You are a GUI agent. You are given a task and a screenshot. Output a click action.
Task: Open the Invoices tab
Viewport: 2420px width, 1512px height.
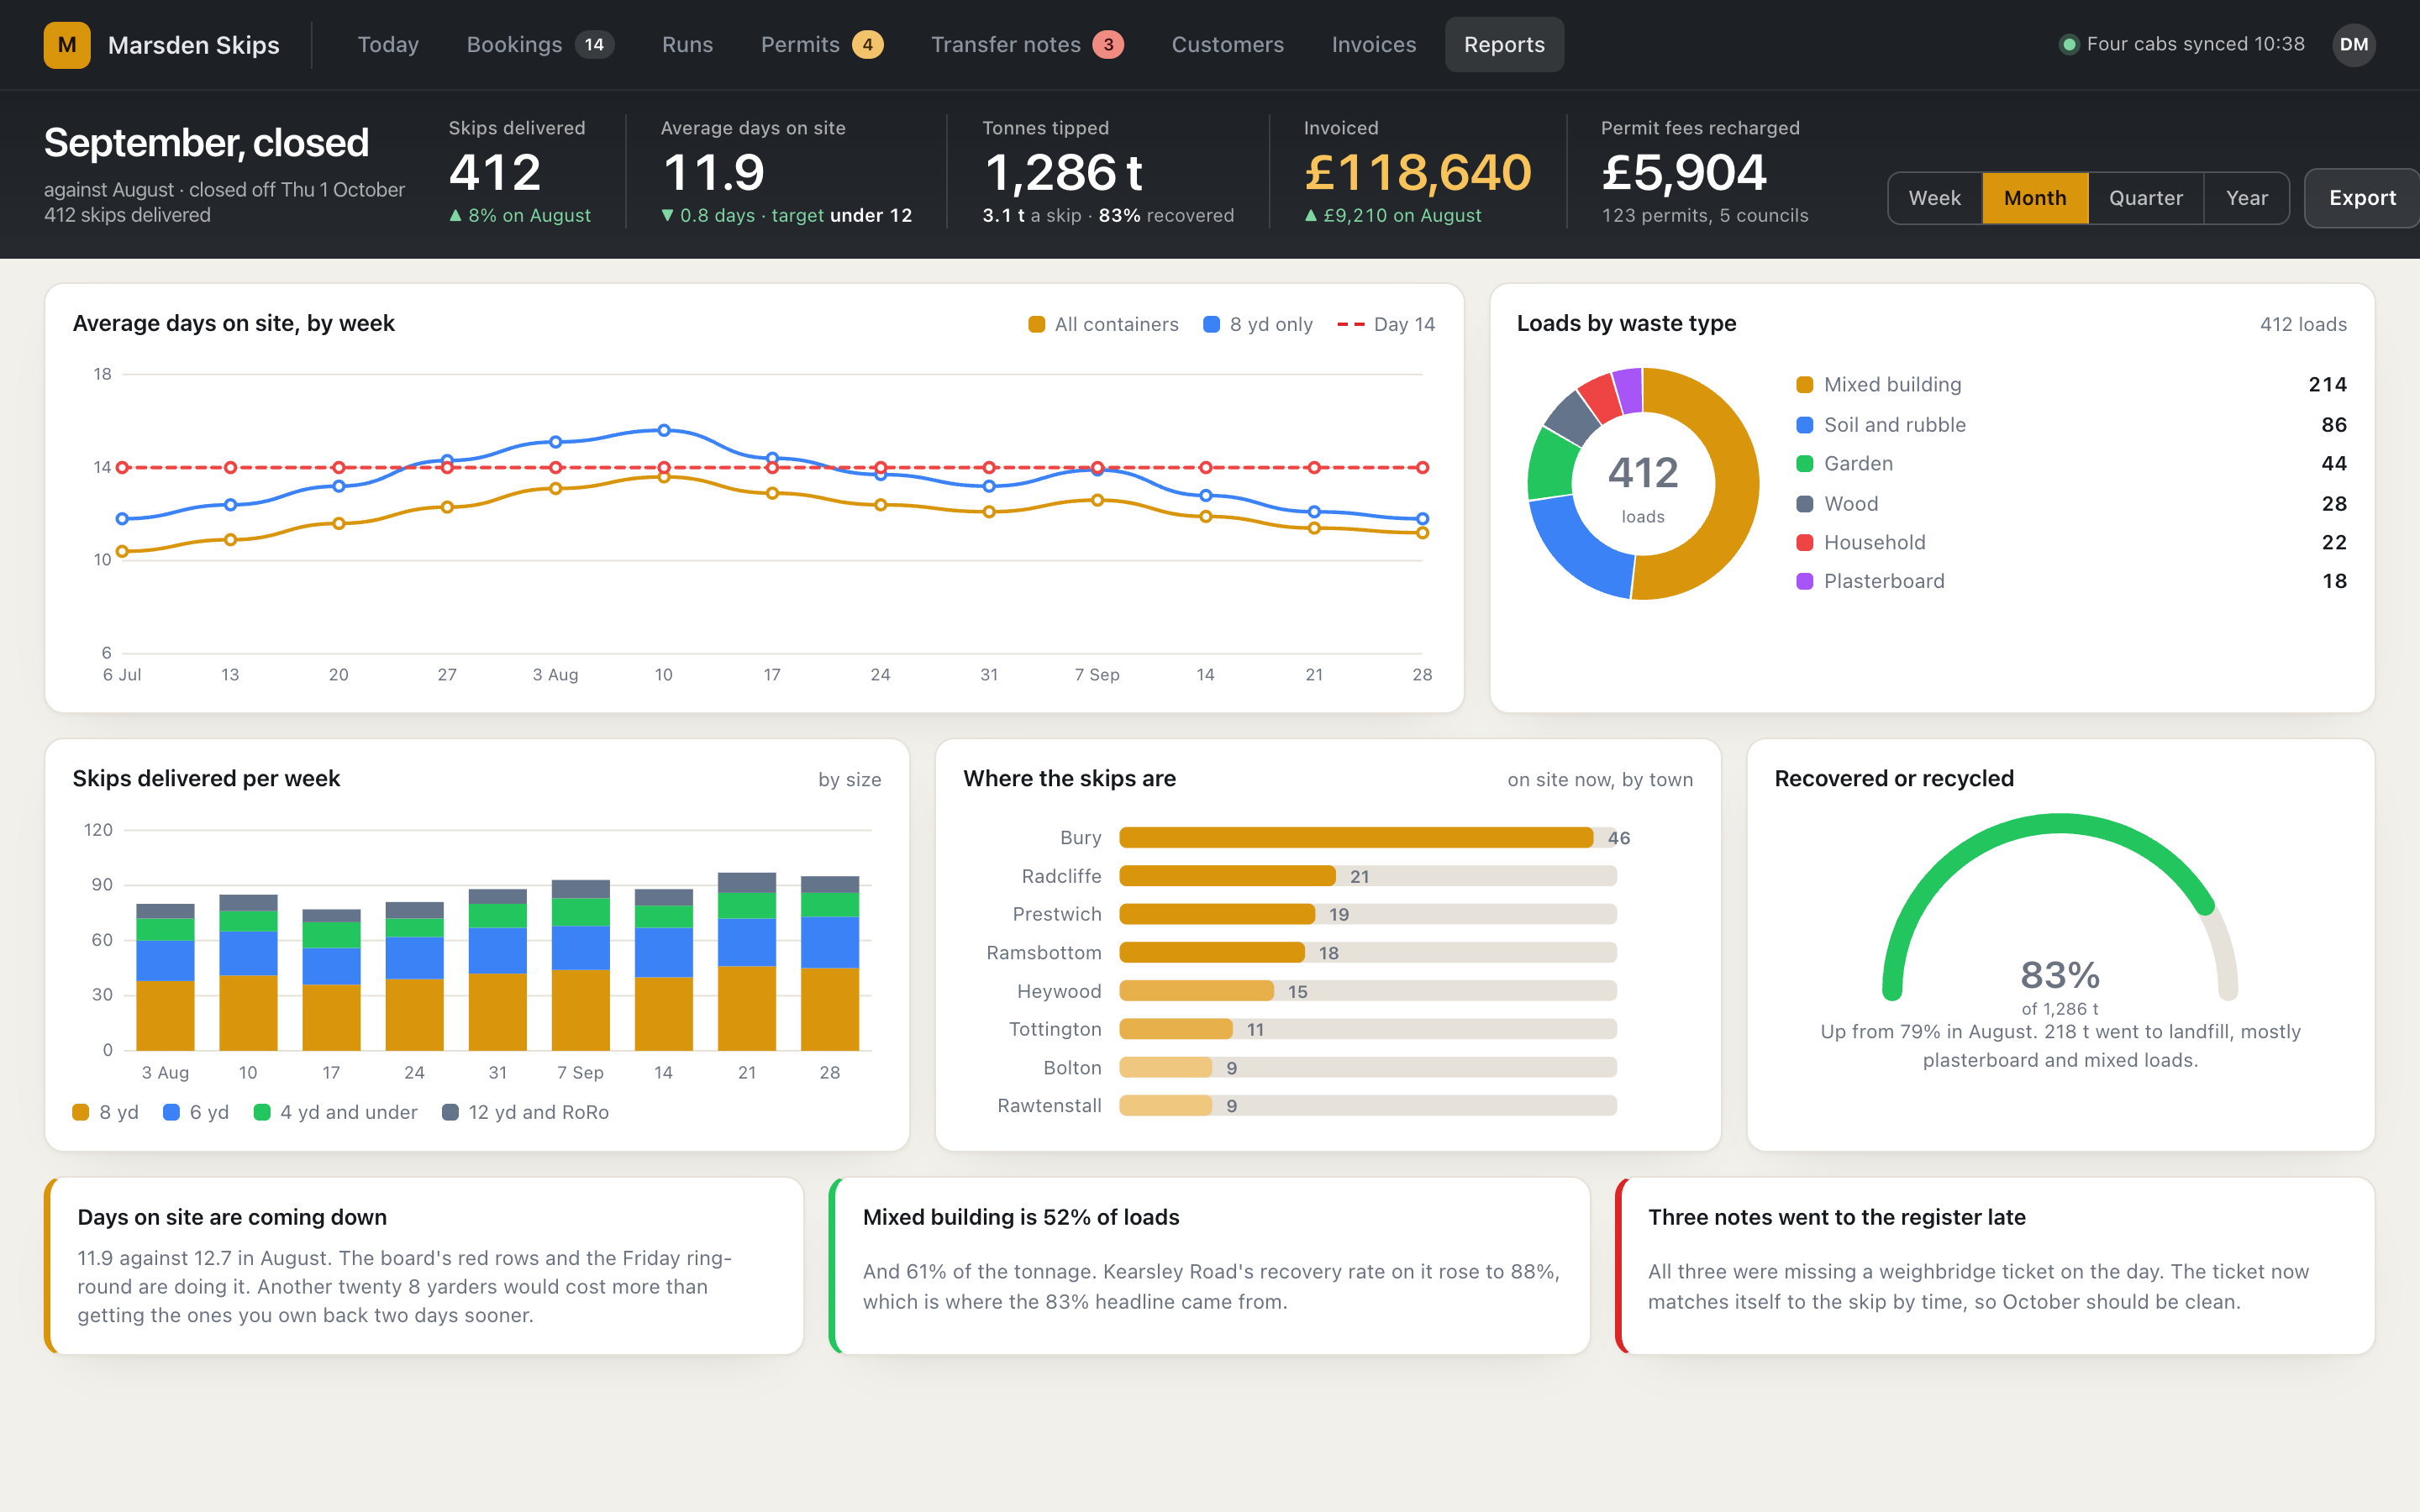coord(1373,45)
